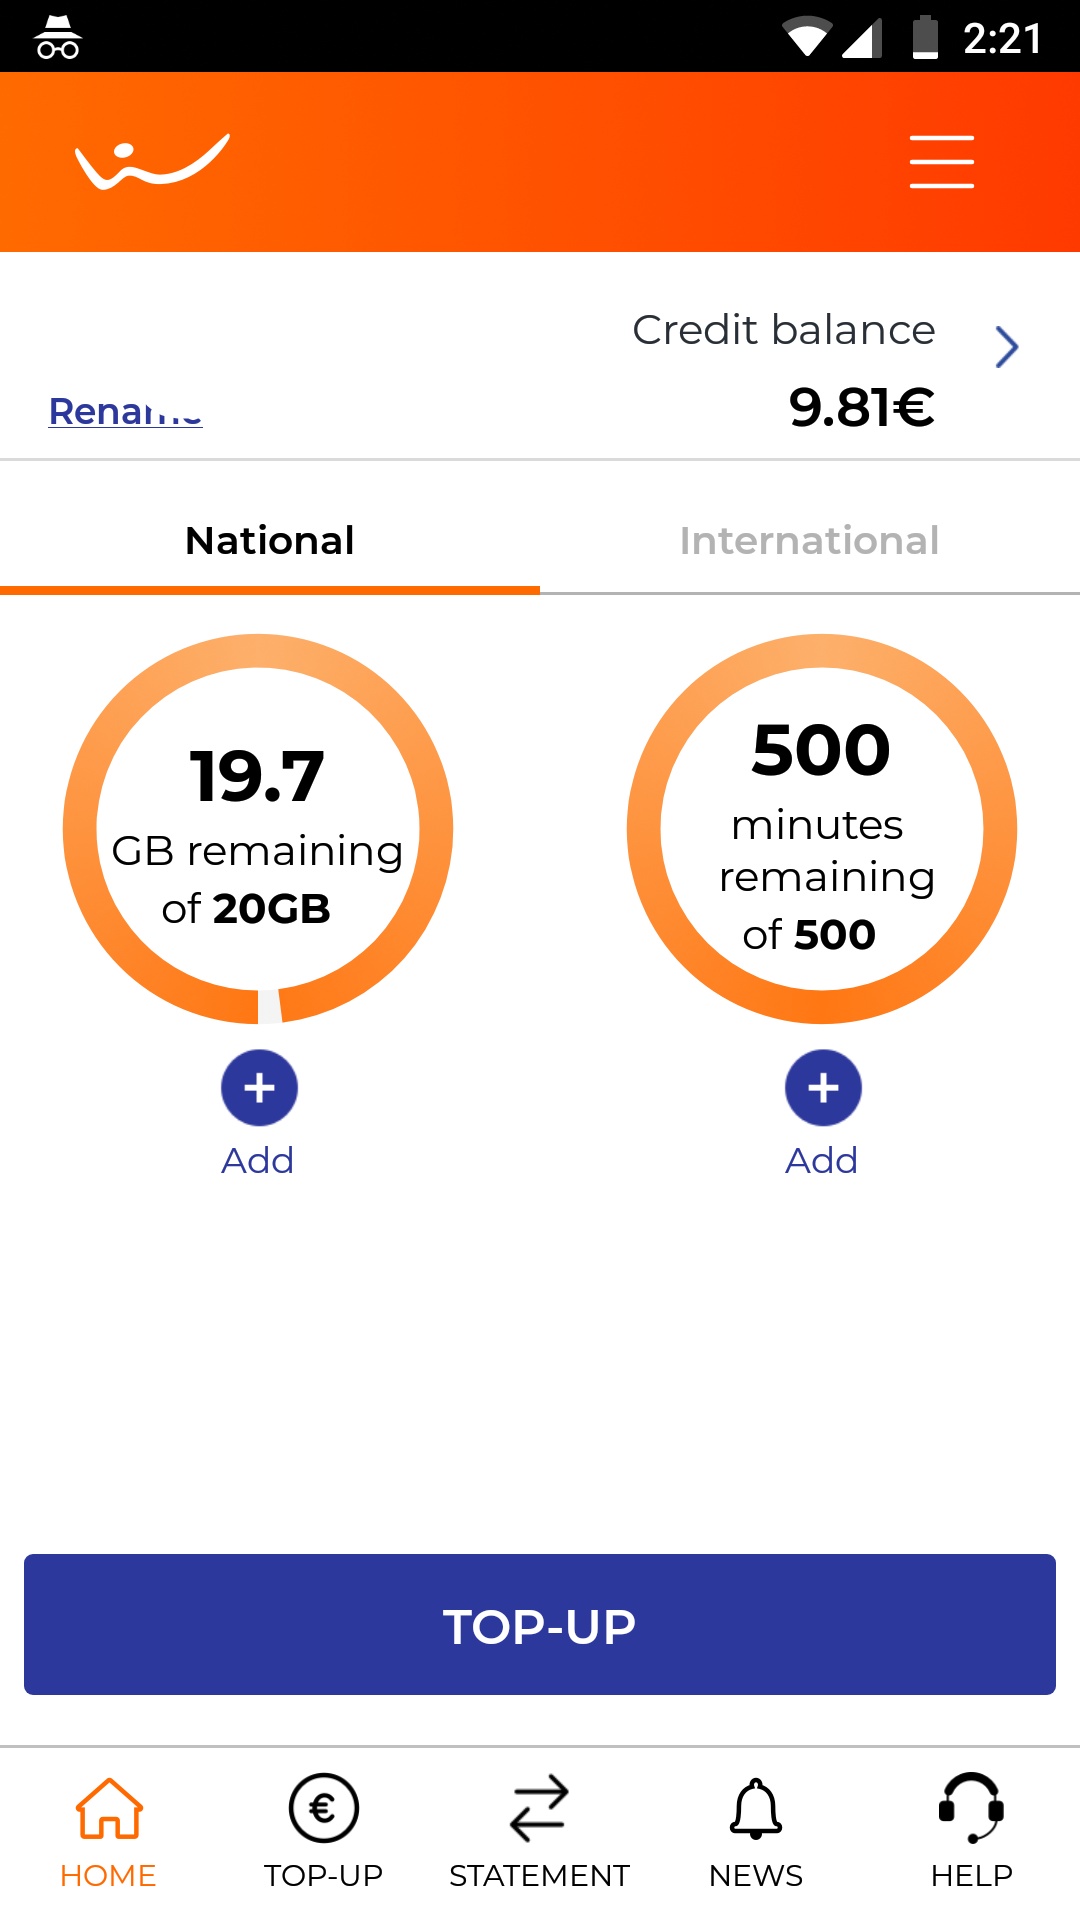The height and width of the screenshot is (1920, 1080).
Task: Tap the Add label under minutes circle
Action: click(822, 1161)
